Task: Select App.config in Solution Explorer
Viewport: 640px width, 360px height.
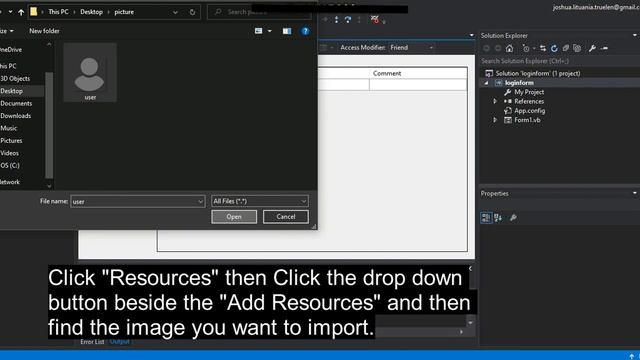Action: tap(529, 111)
